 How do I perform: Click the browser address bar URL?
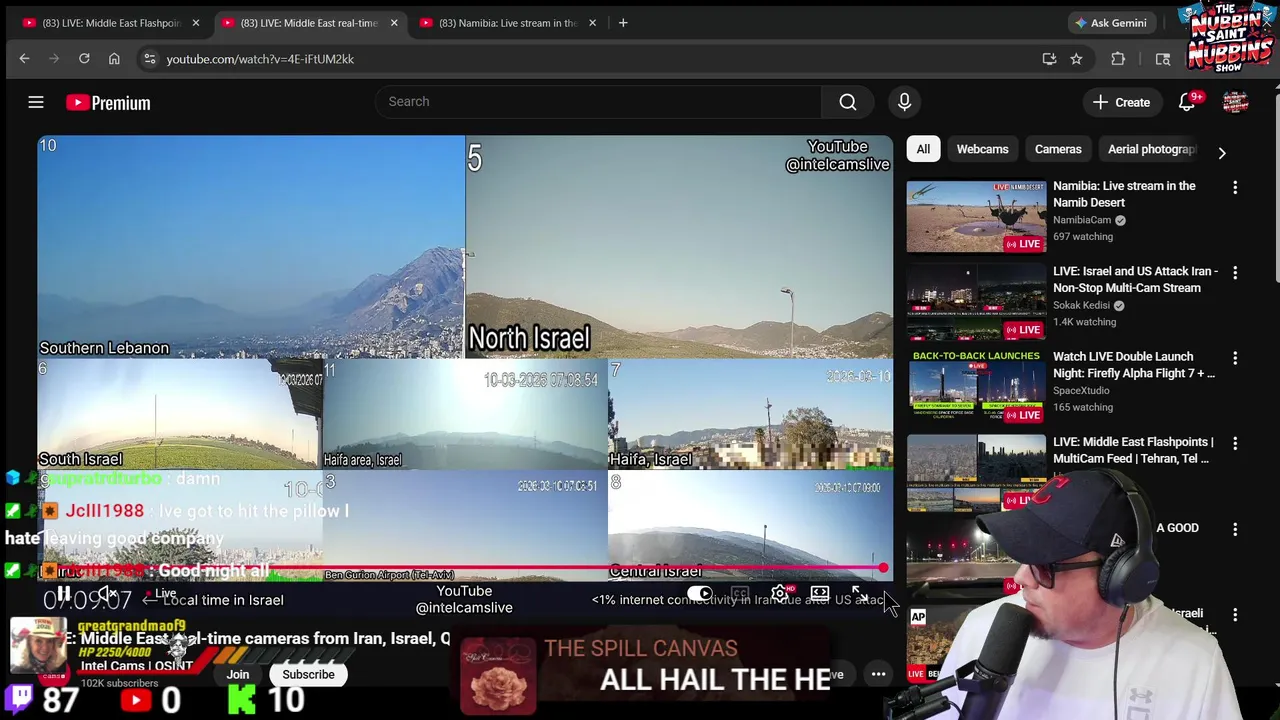260,59
